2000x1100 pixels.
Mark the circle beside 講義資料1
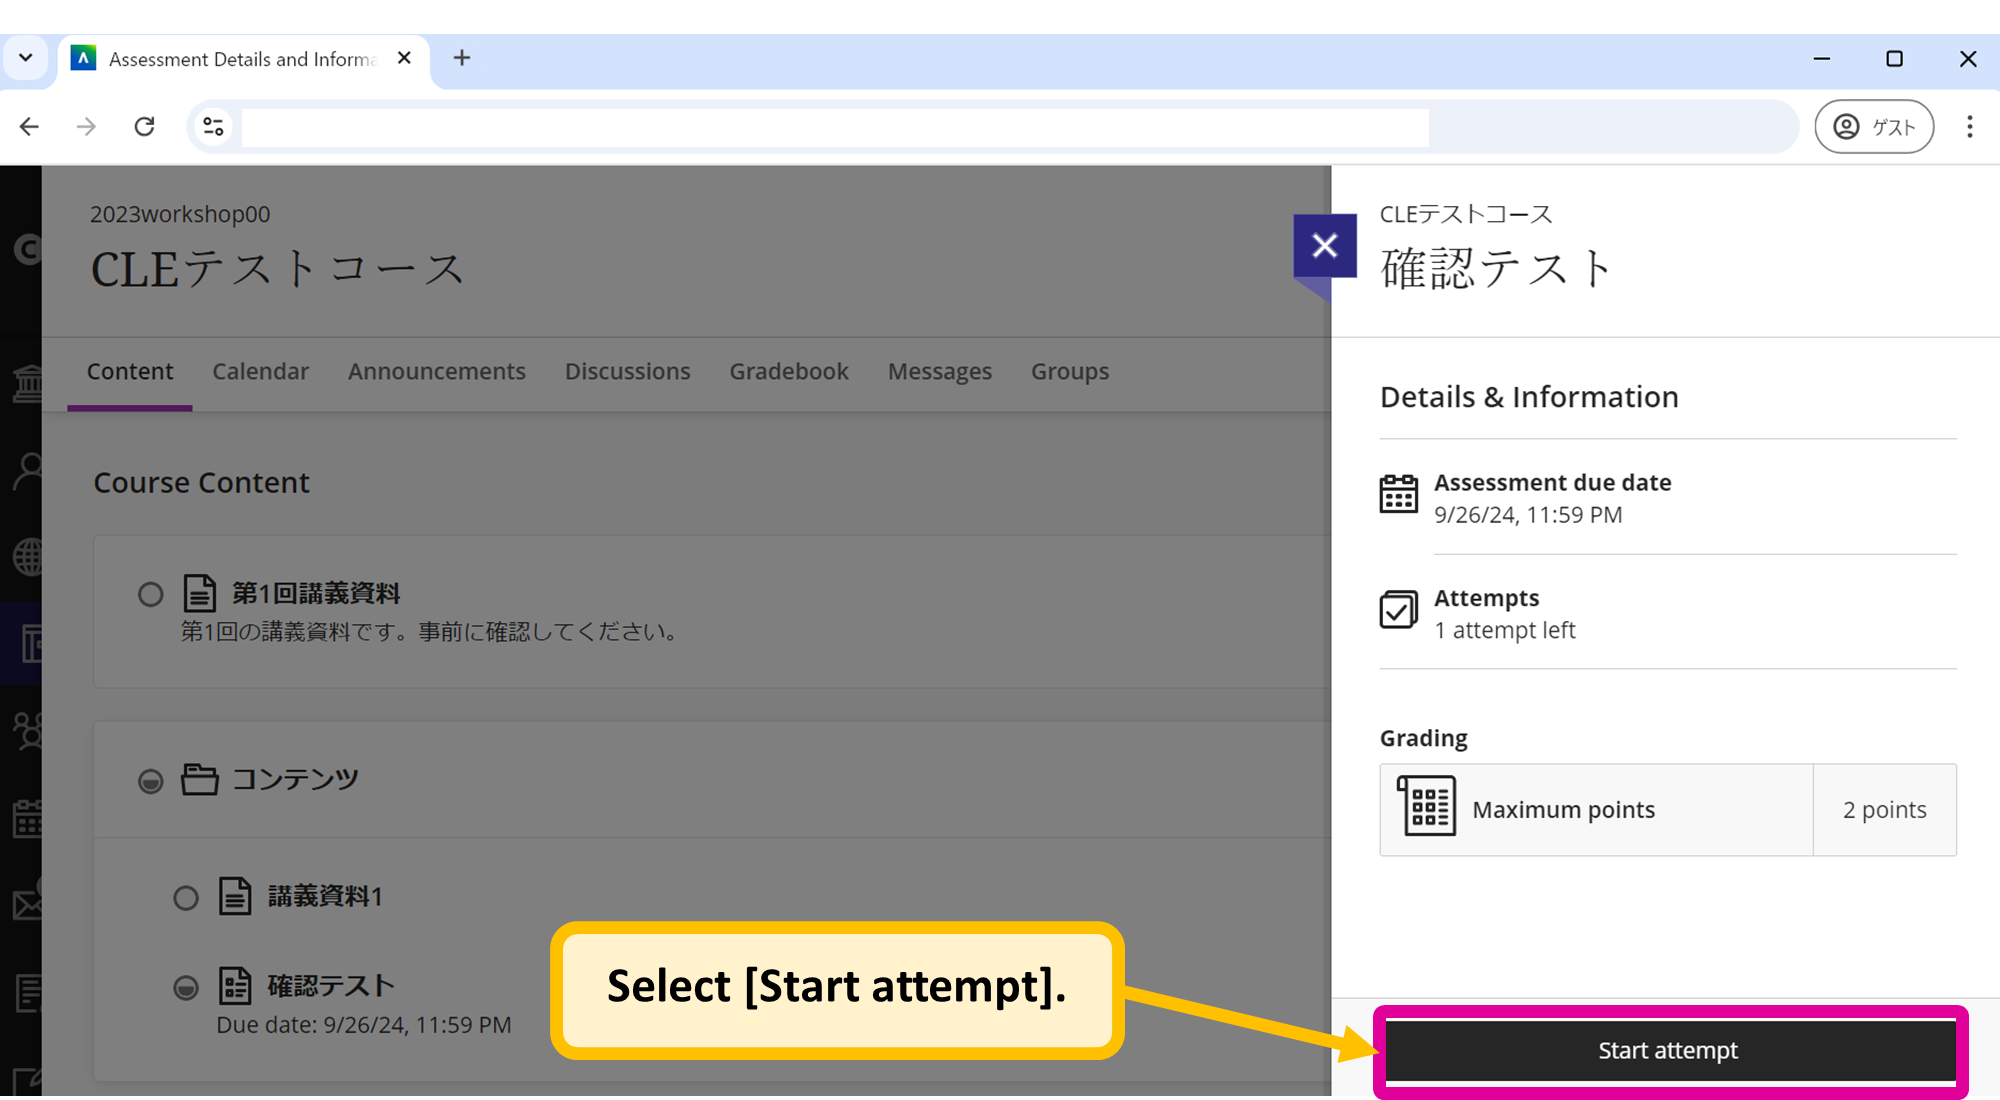click(185, 897)
